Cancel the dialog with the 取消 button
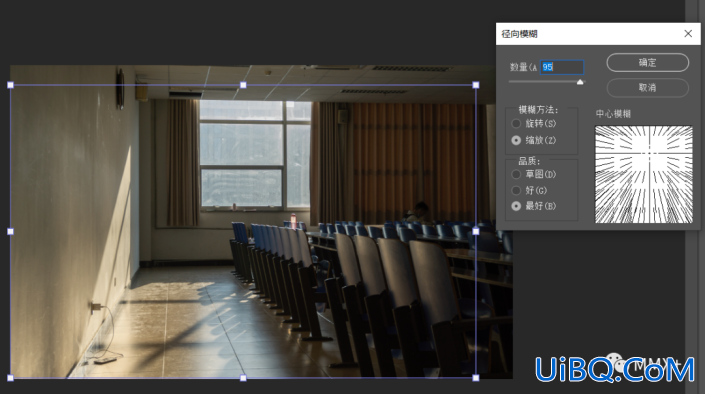Image resolution: width=705 pixels, height=394 pixels. 647,88
